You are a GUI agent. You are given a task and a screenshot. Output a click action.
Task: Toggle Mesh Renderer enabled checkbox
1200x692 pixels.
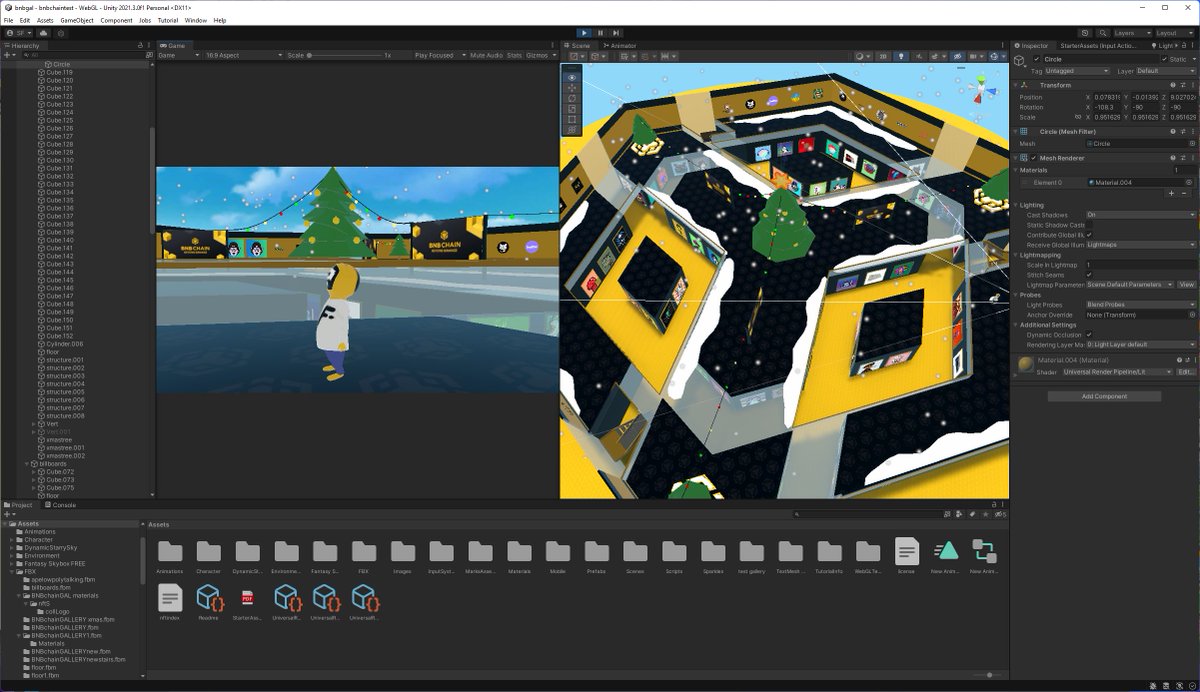(x=1033, y=158)
